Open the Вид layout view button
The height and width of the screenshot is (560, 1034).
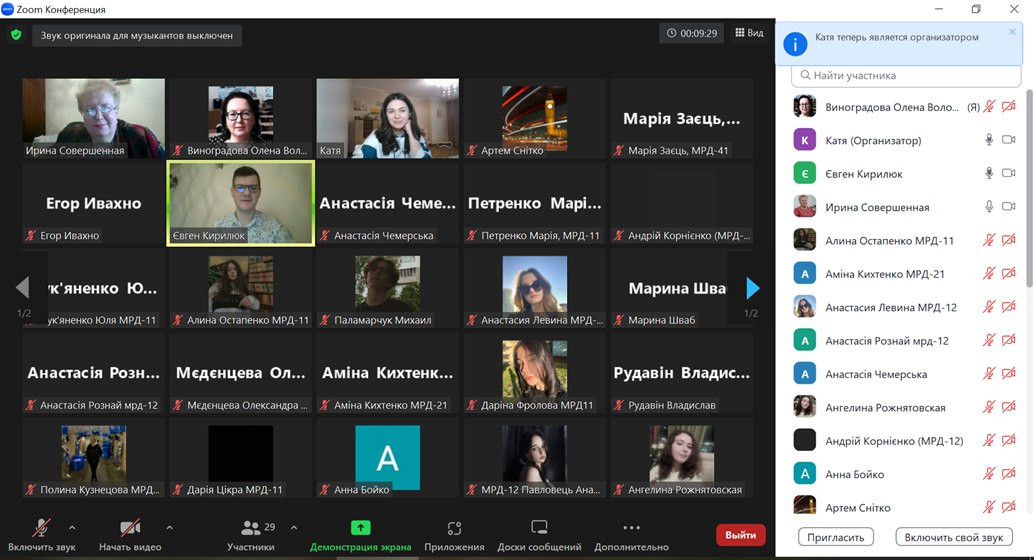749,33
